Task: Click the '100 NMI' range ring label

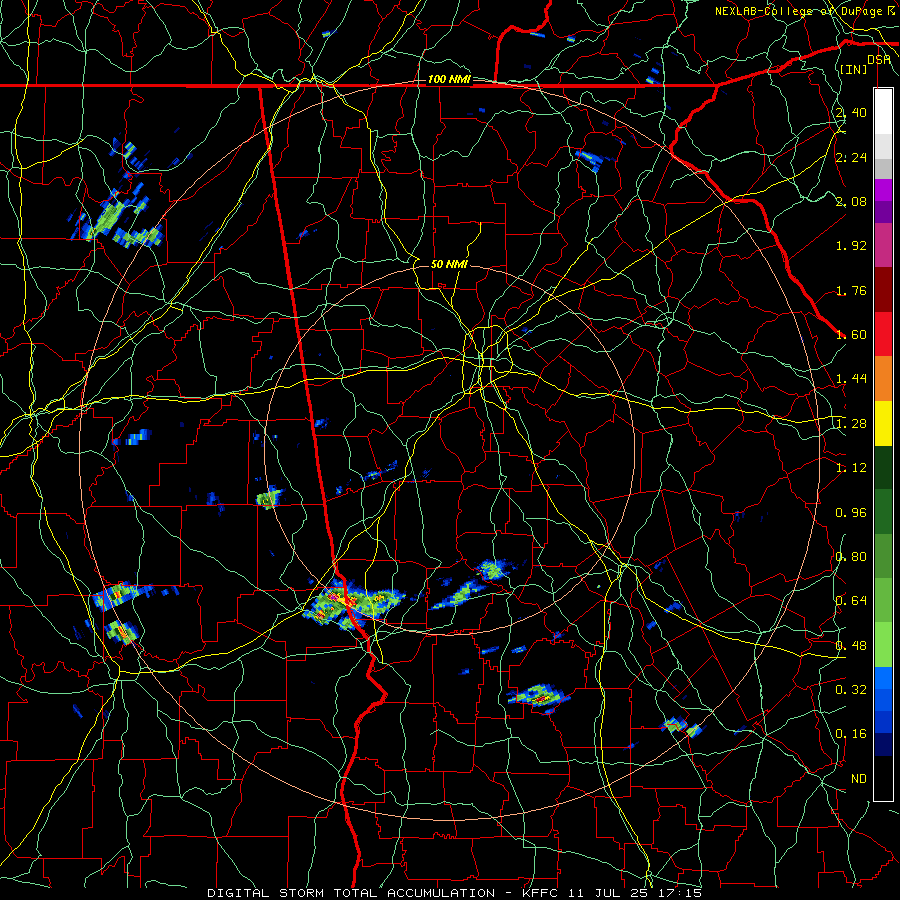Action: [x=449, y=79]
